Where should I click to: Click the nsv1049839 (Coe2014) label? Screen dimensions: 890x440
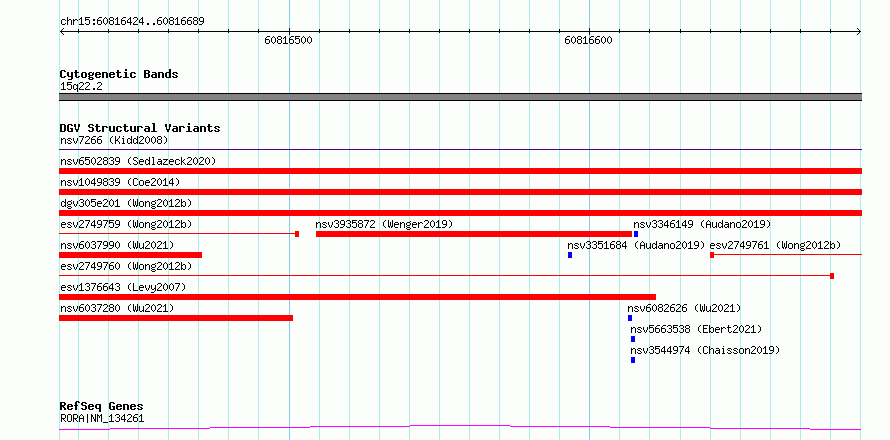(x=120, y=182)
